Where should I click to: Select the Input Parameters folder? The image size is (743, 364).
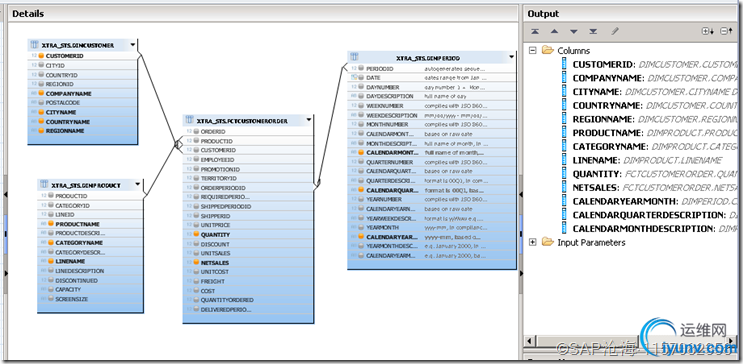click(591, 243)
